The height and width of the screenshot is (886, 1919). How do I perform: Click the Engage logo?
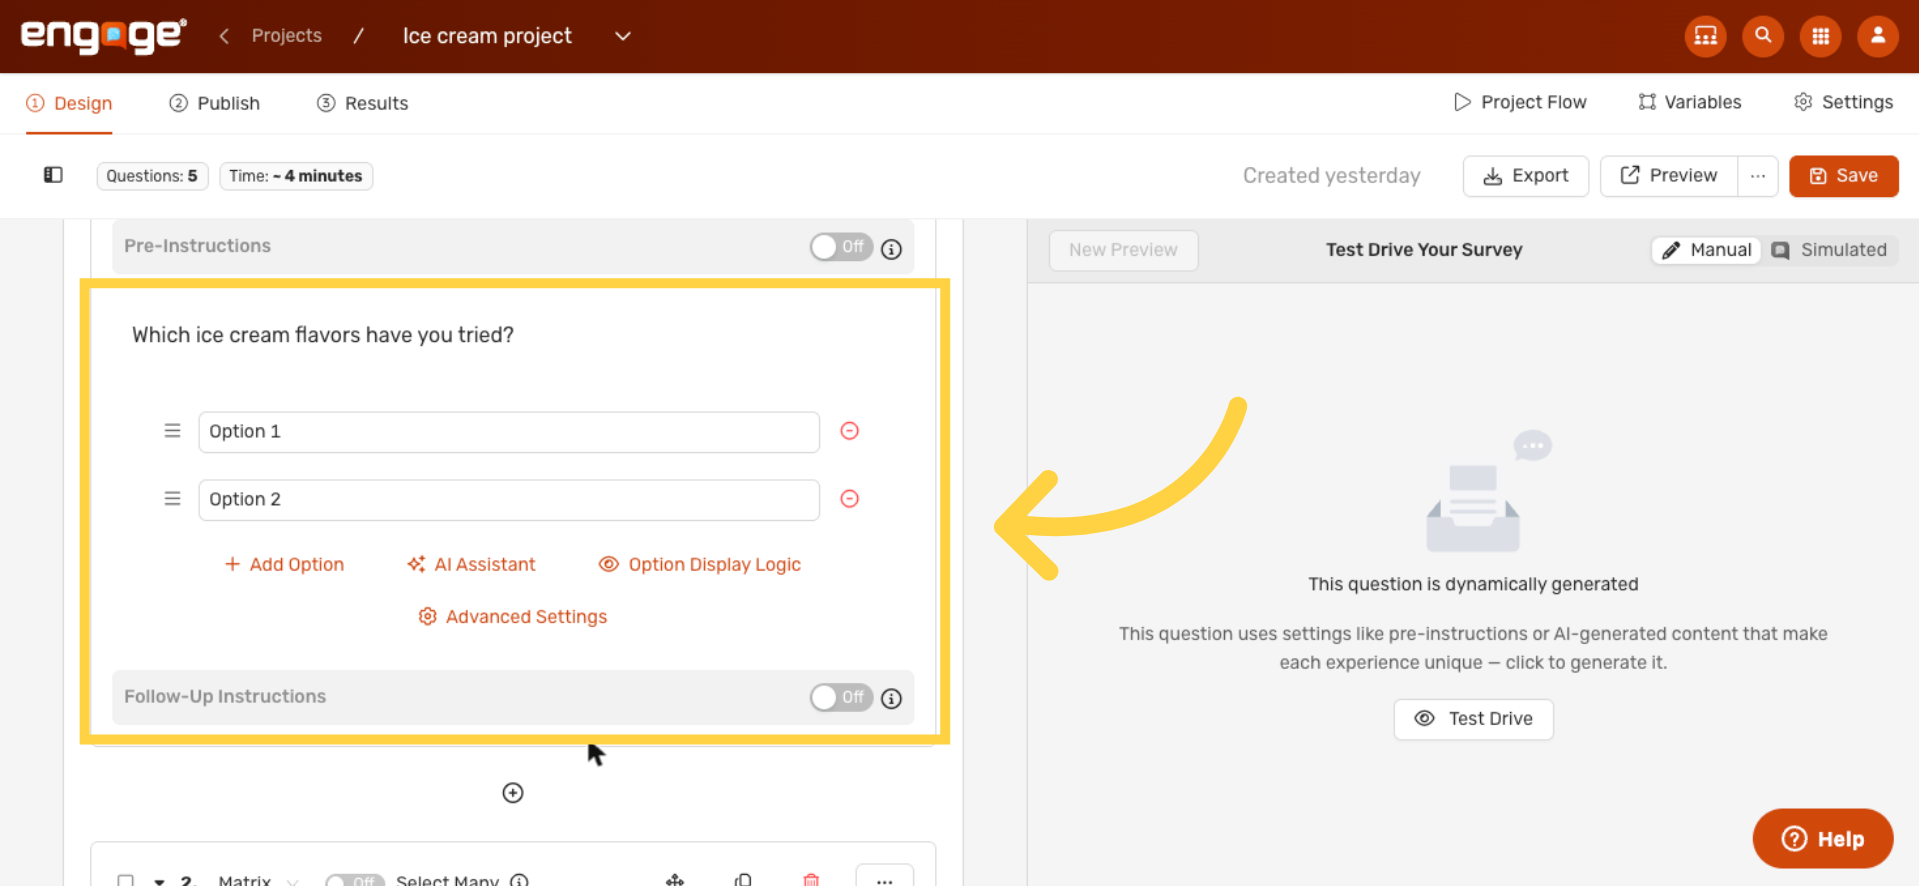pos(103,36)
